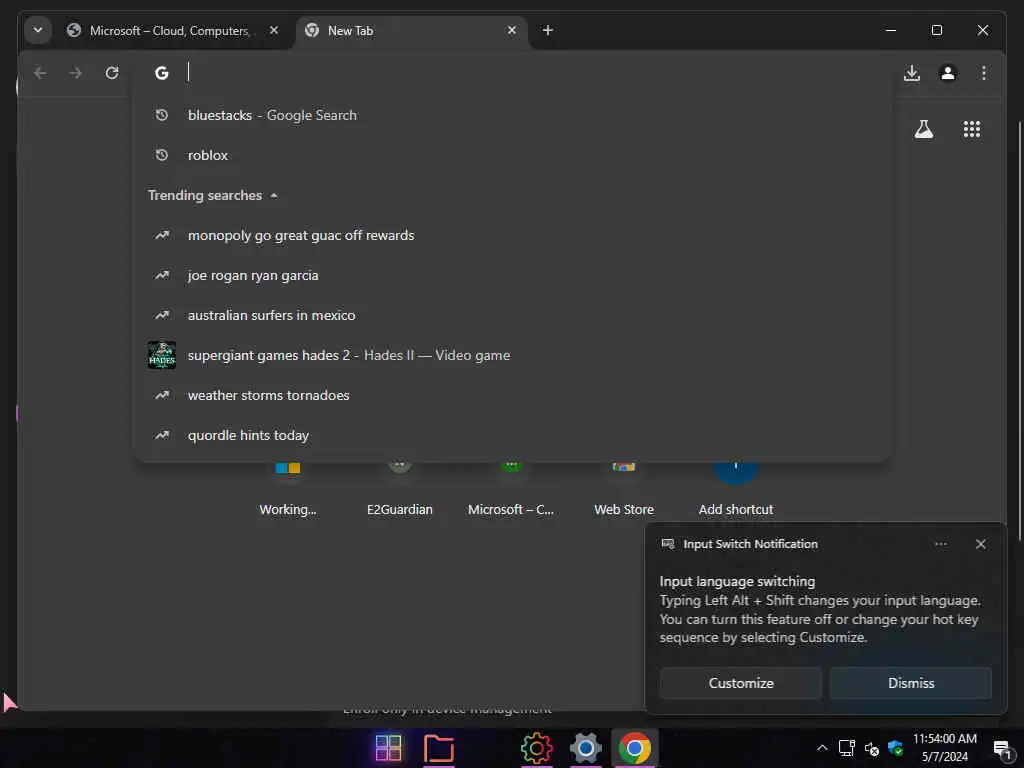Select monopoly go great guac off rewards

point(512,235)
